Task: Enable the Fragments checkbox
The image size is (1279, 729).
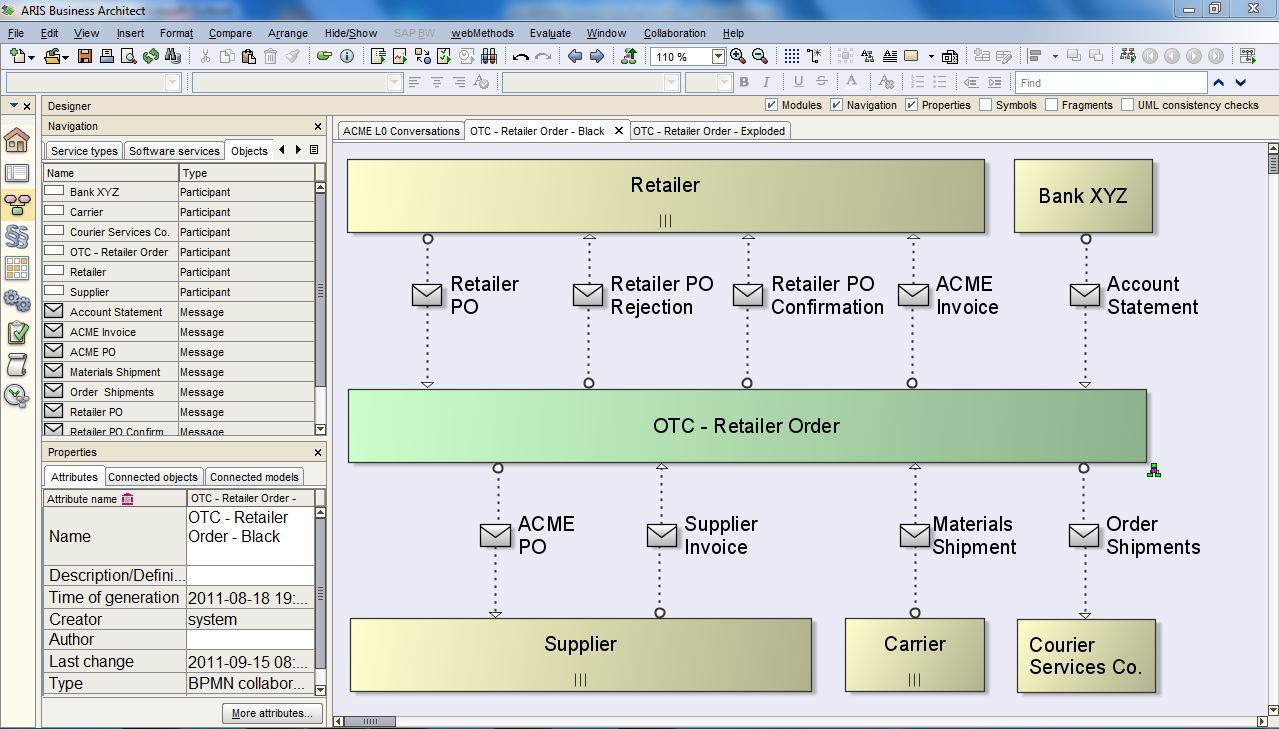Action: click(1052, 105)
